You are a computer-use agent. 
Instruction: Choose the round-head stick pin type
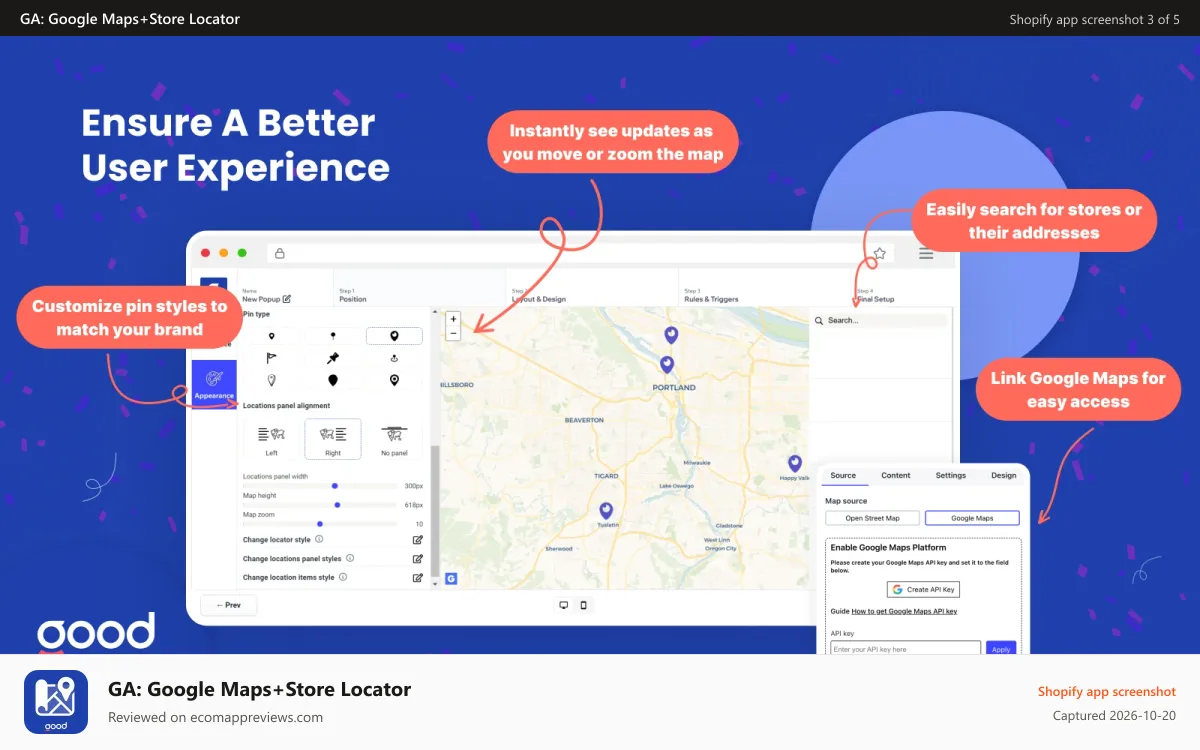tap(333, 336)
